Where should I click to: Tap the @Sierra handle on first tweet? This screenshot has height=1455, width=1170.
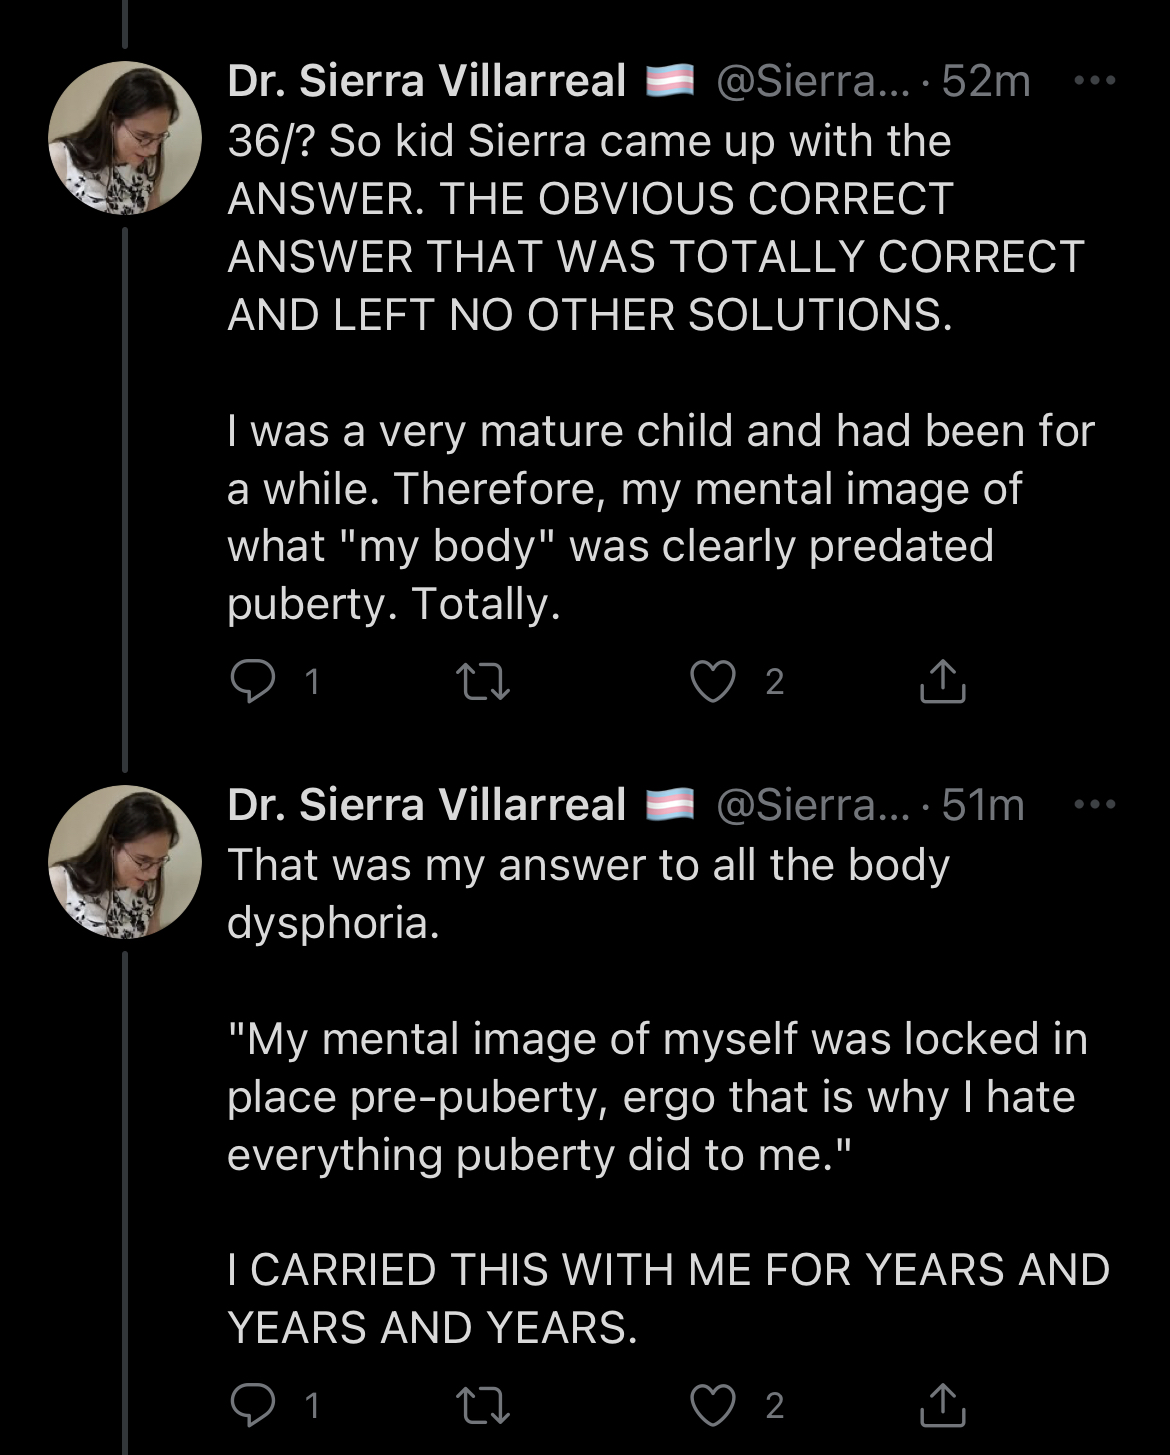click(x=812, y=81)
